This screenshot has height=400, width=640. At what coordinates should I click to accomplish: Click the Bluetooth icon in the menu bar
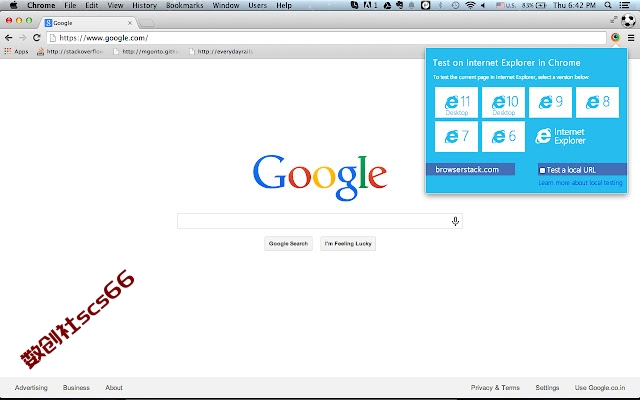440,5
